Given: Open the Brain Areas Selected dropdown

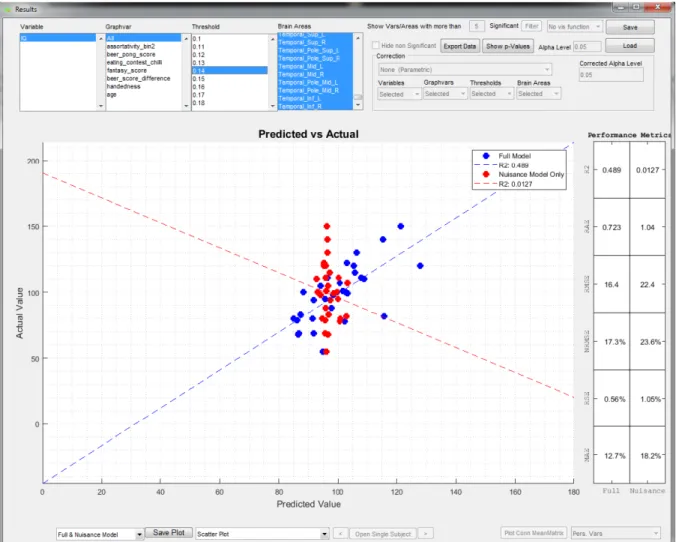Looking at the screenshot, I should tap(538, 94).
